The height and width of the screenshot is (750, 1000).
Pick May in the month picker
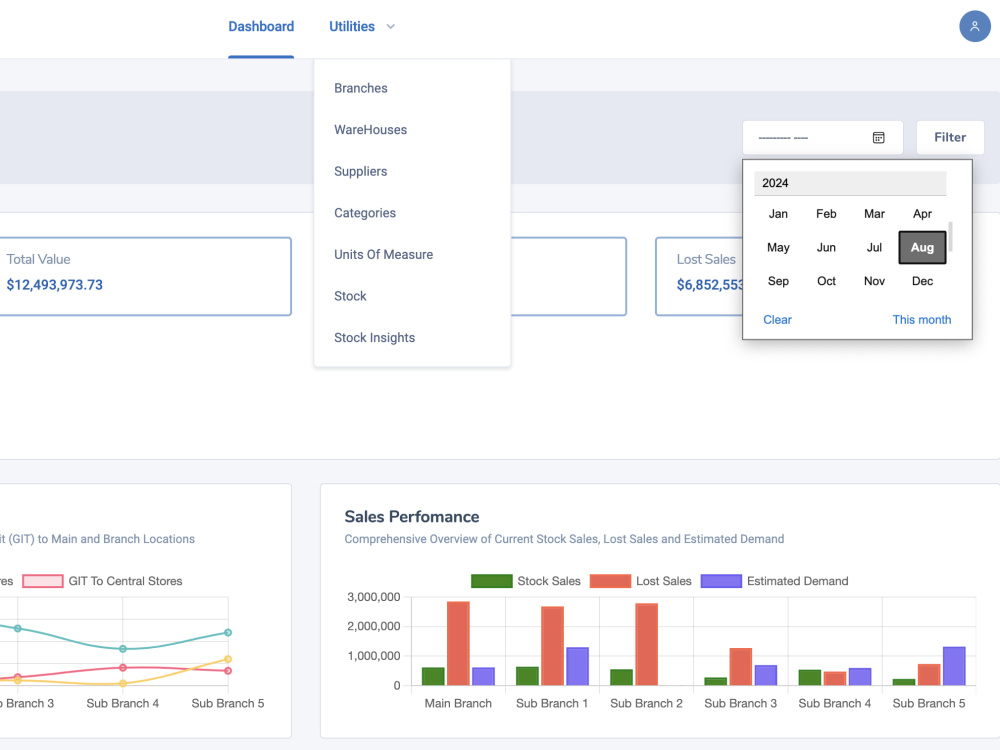pyautogui.click(x=777, y=247)
